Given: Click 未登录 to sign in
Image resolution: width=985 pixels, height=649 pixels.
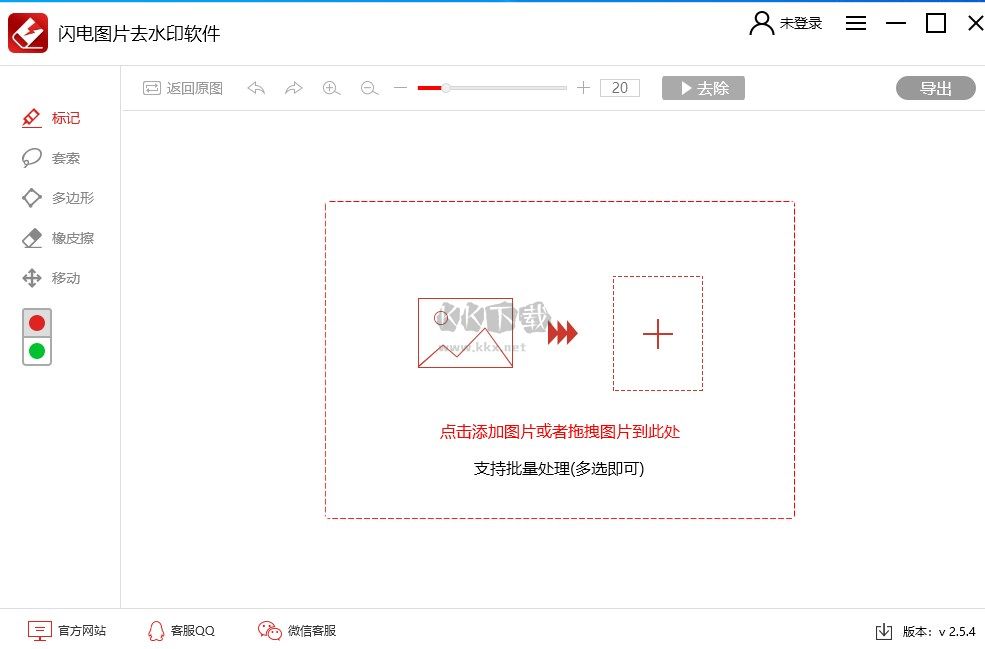Looking at the screenshot, I should click(801, 23).
